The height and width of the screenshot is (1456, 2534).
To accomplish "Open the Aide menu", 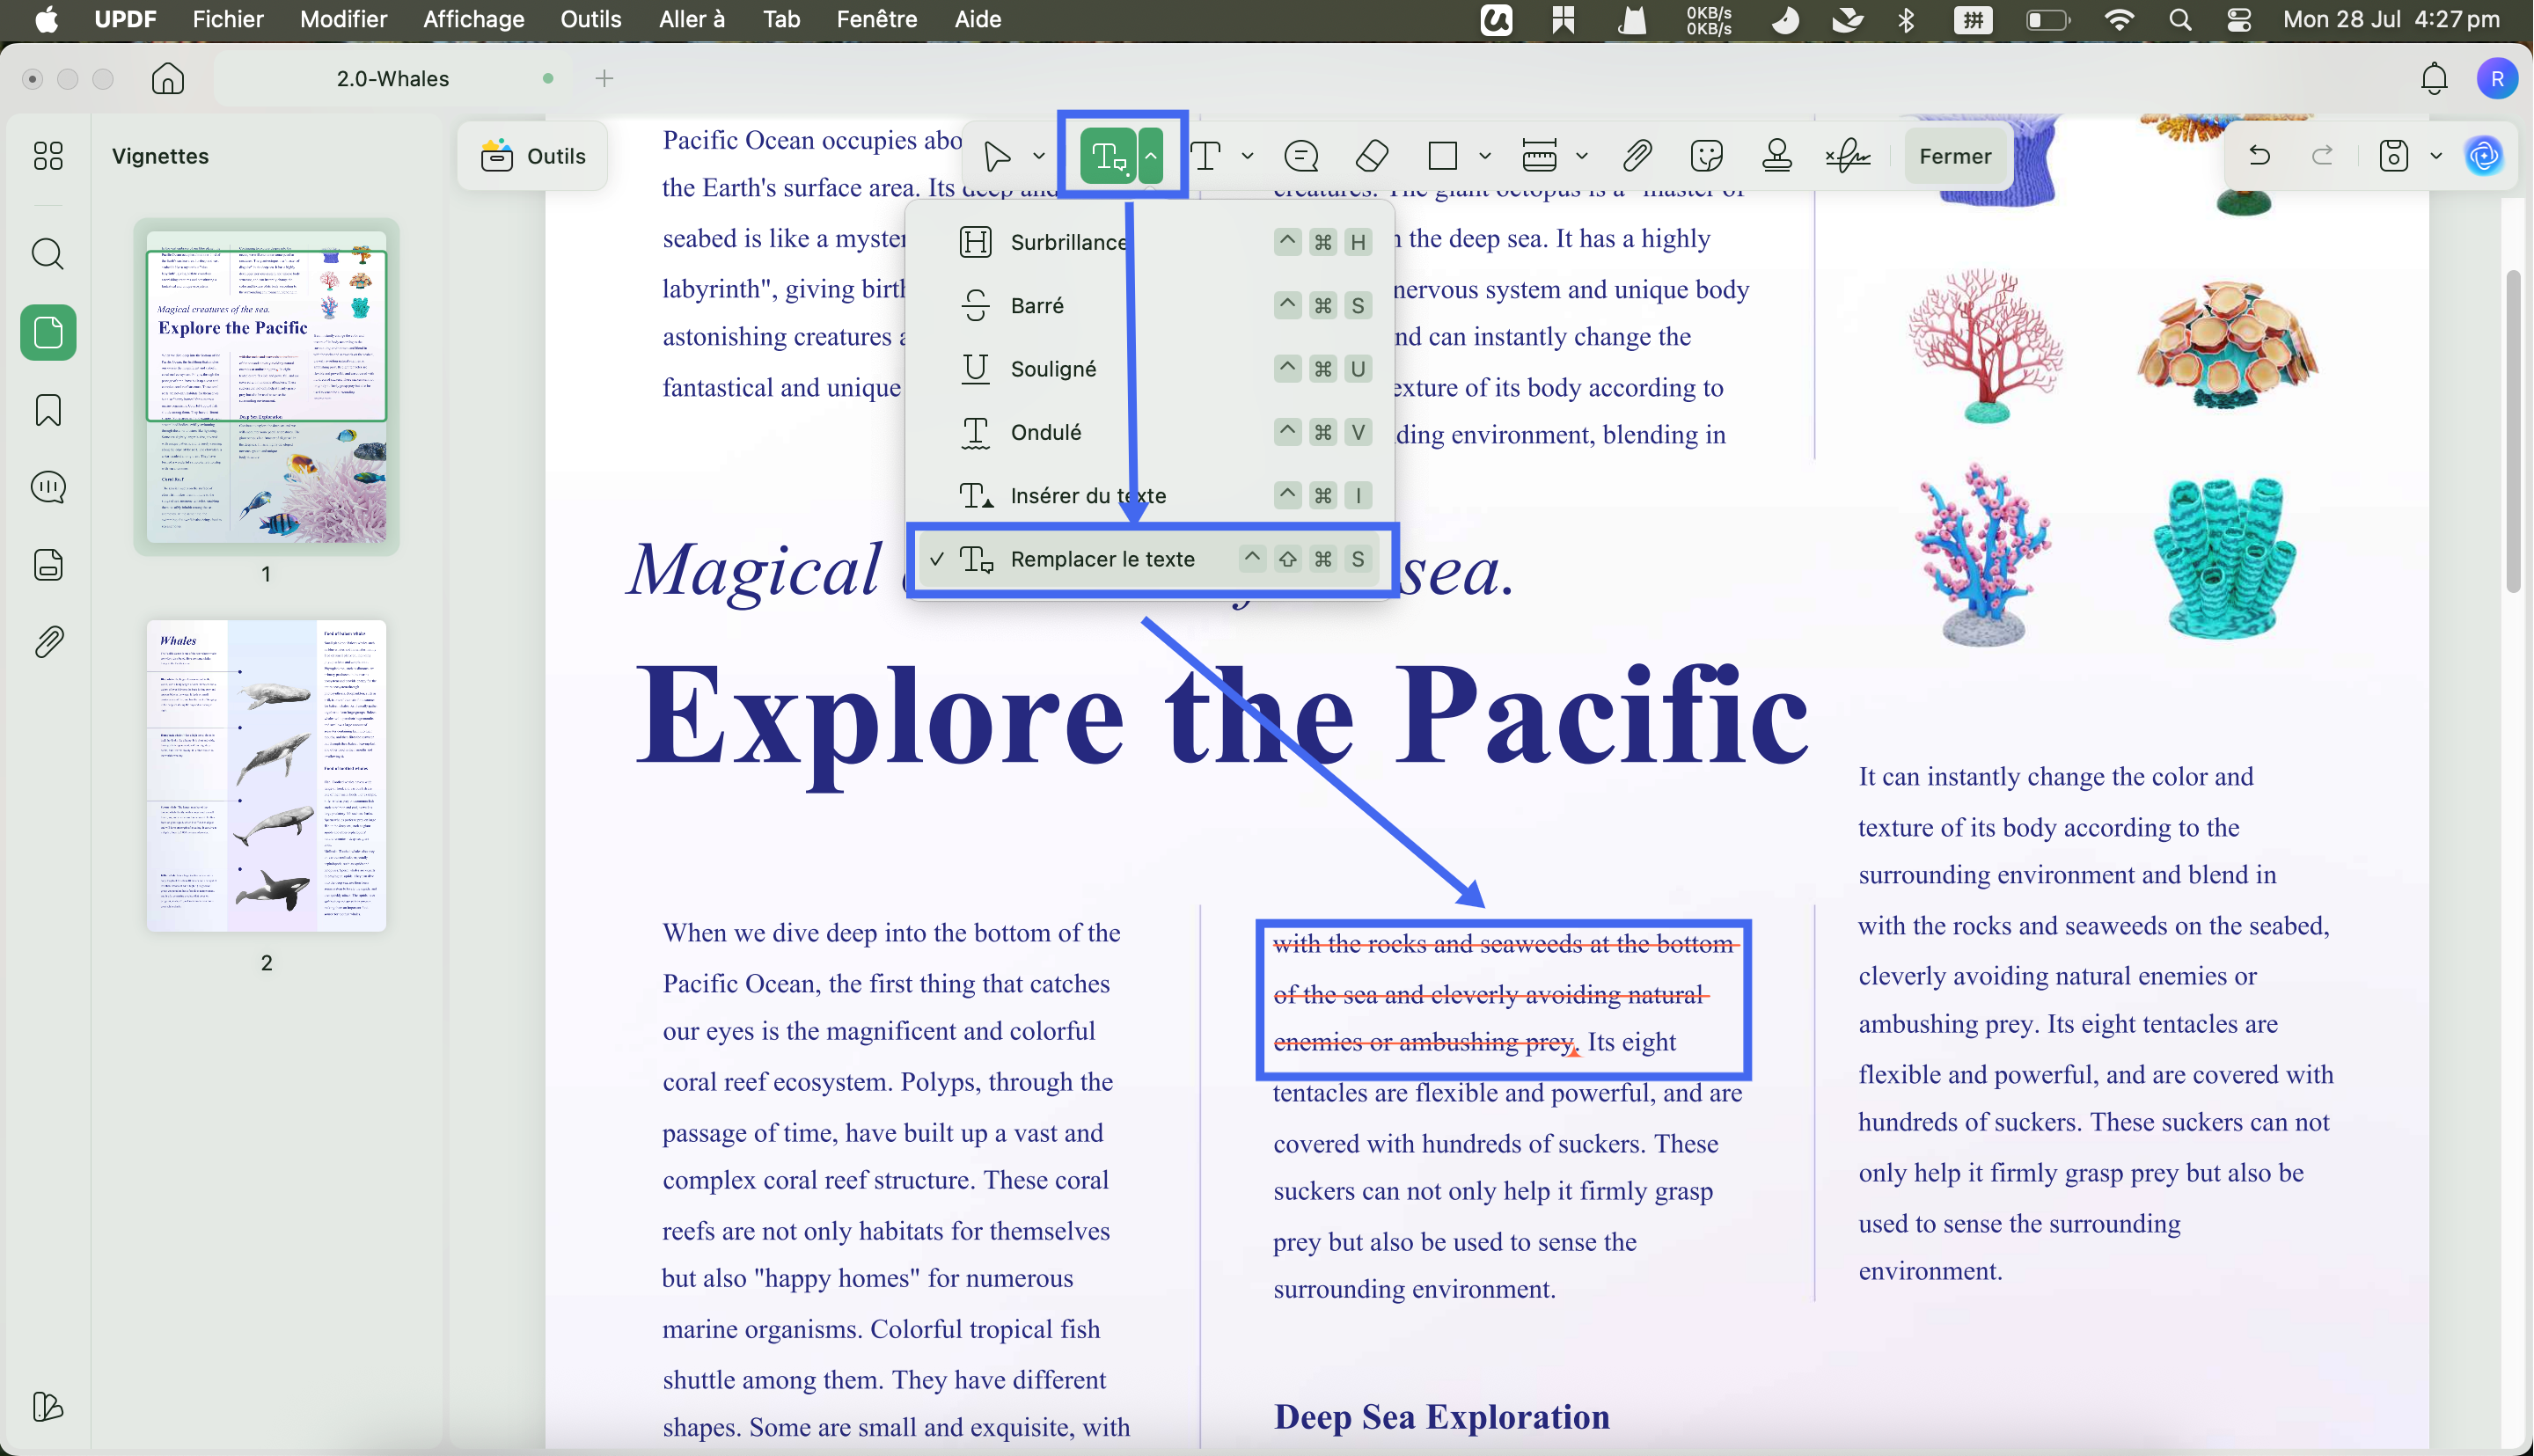I will click(977, 19).
